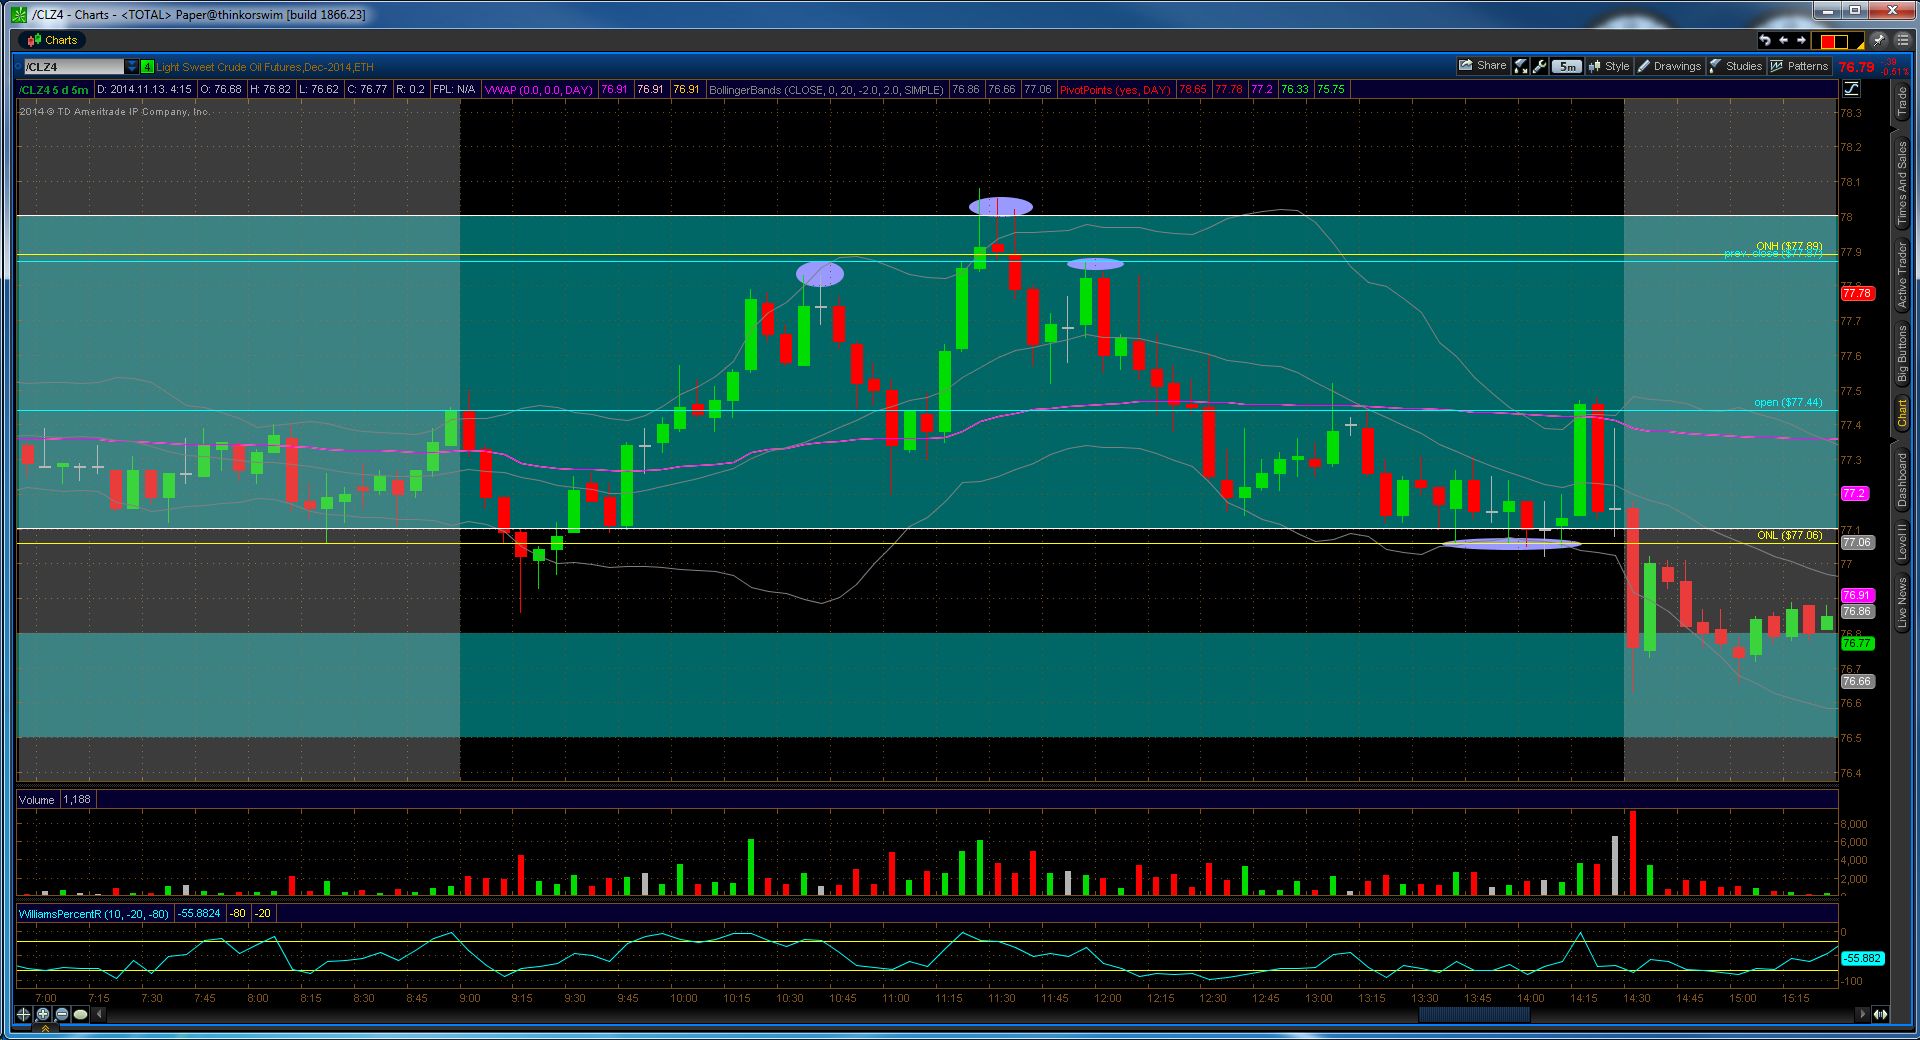Click the quick study flask icon next to Share
This screenshot has width=1920, height=1040.
1521,66
